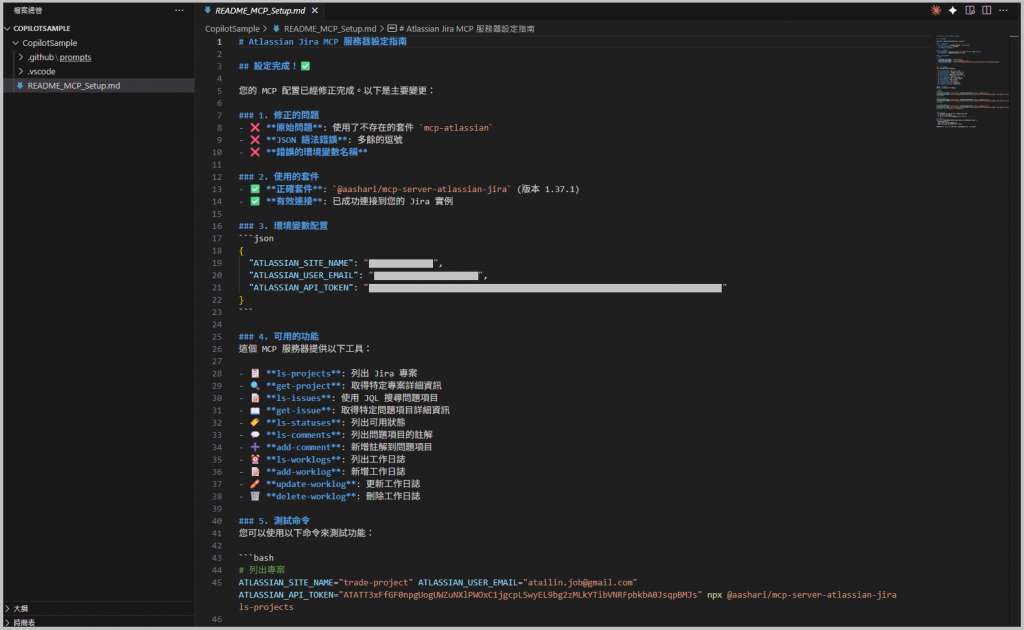Click the '### 2. 使用的套件' heading
Image resolution: width=1024 pixels, height=630 pixels.
tap(279, 177)
